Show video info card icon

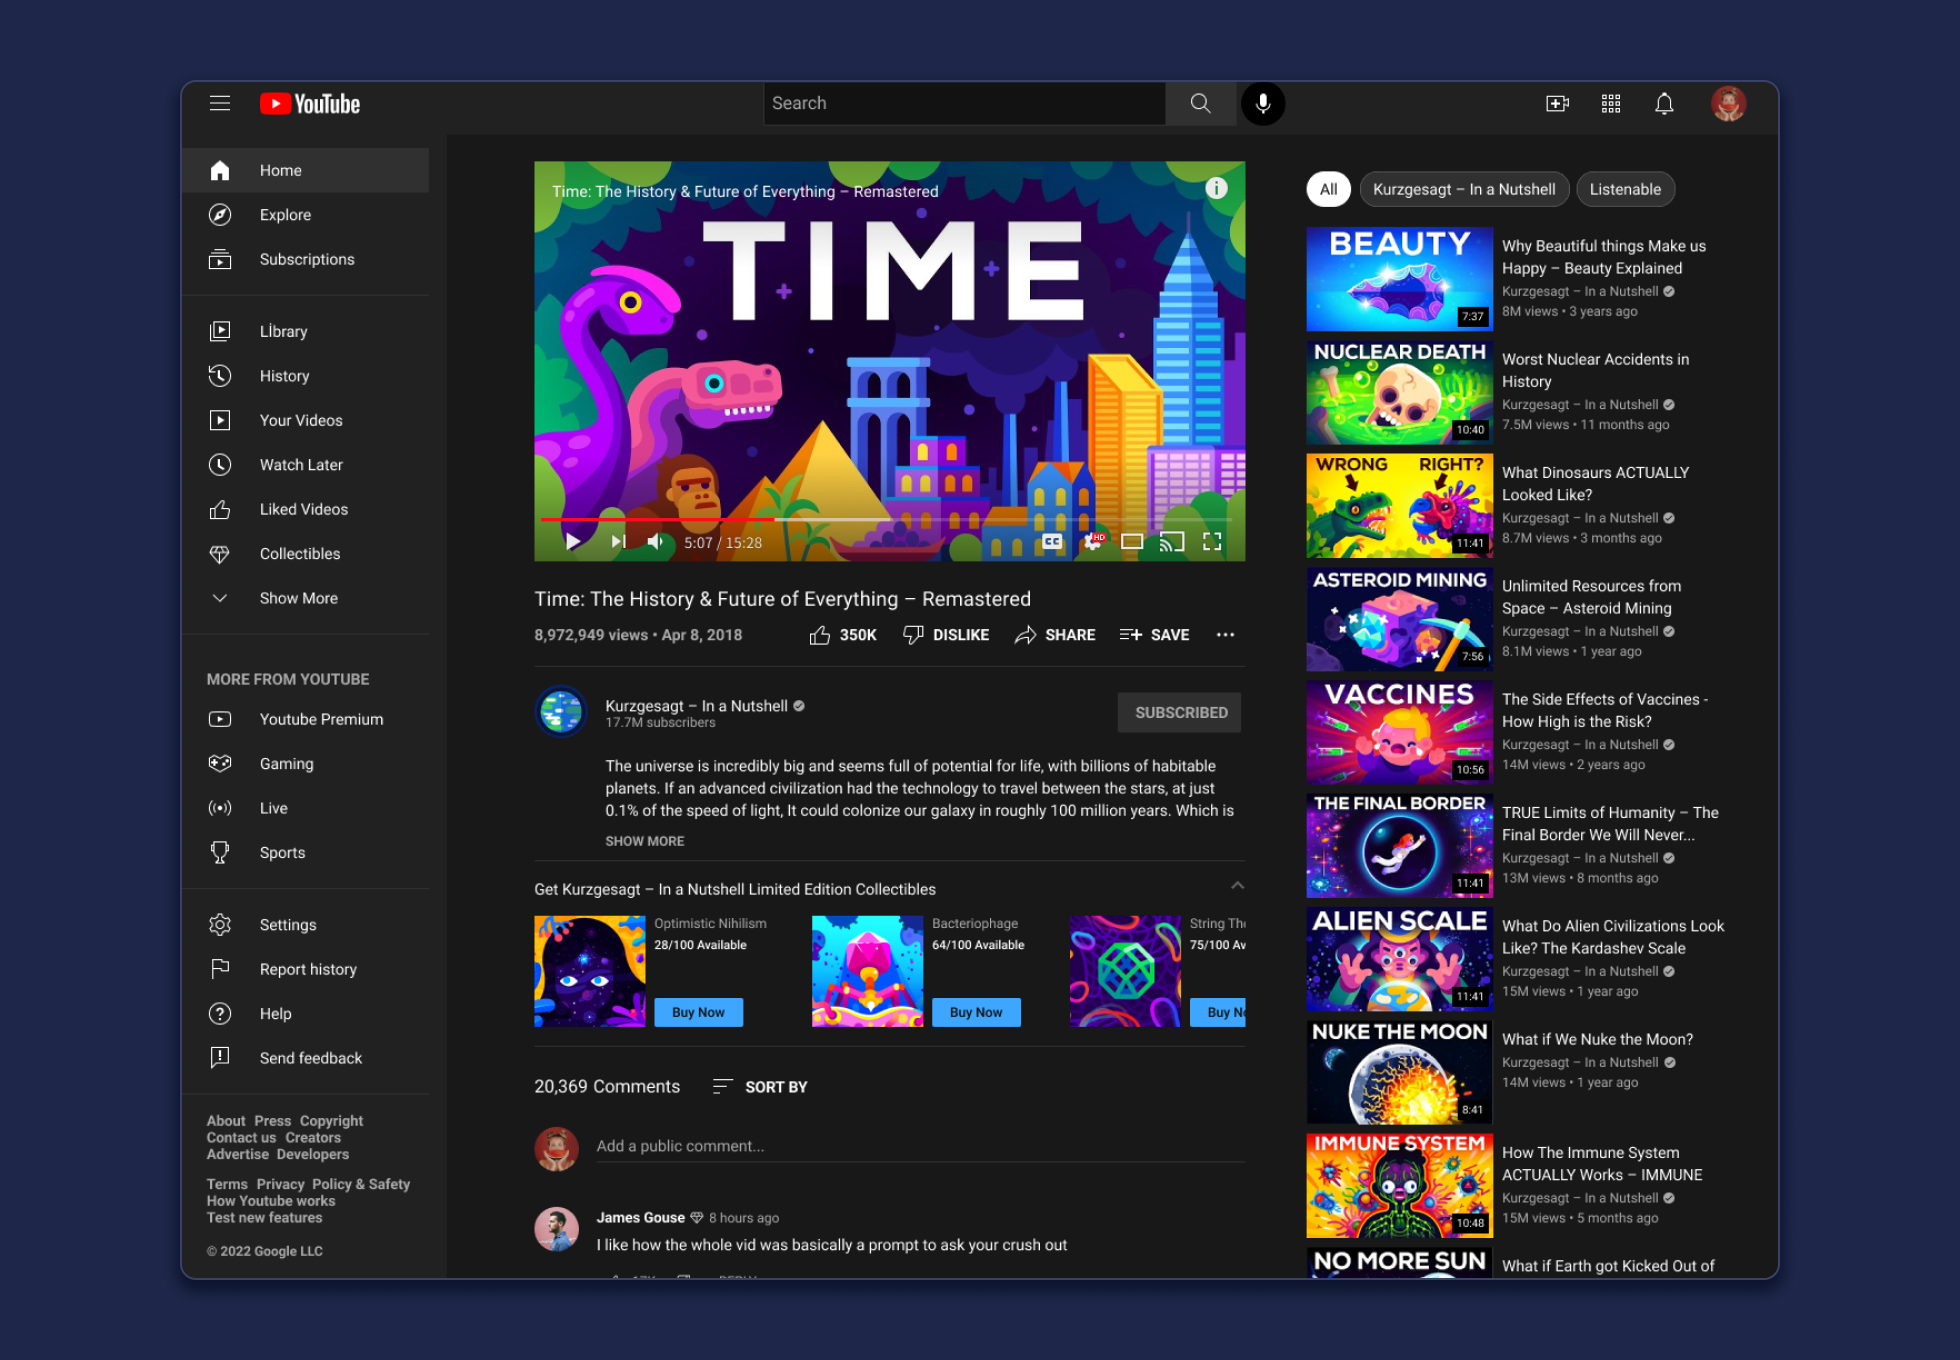point(1216,188)
